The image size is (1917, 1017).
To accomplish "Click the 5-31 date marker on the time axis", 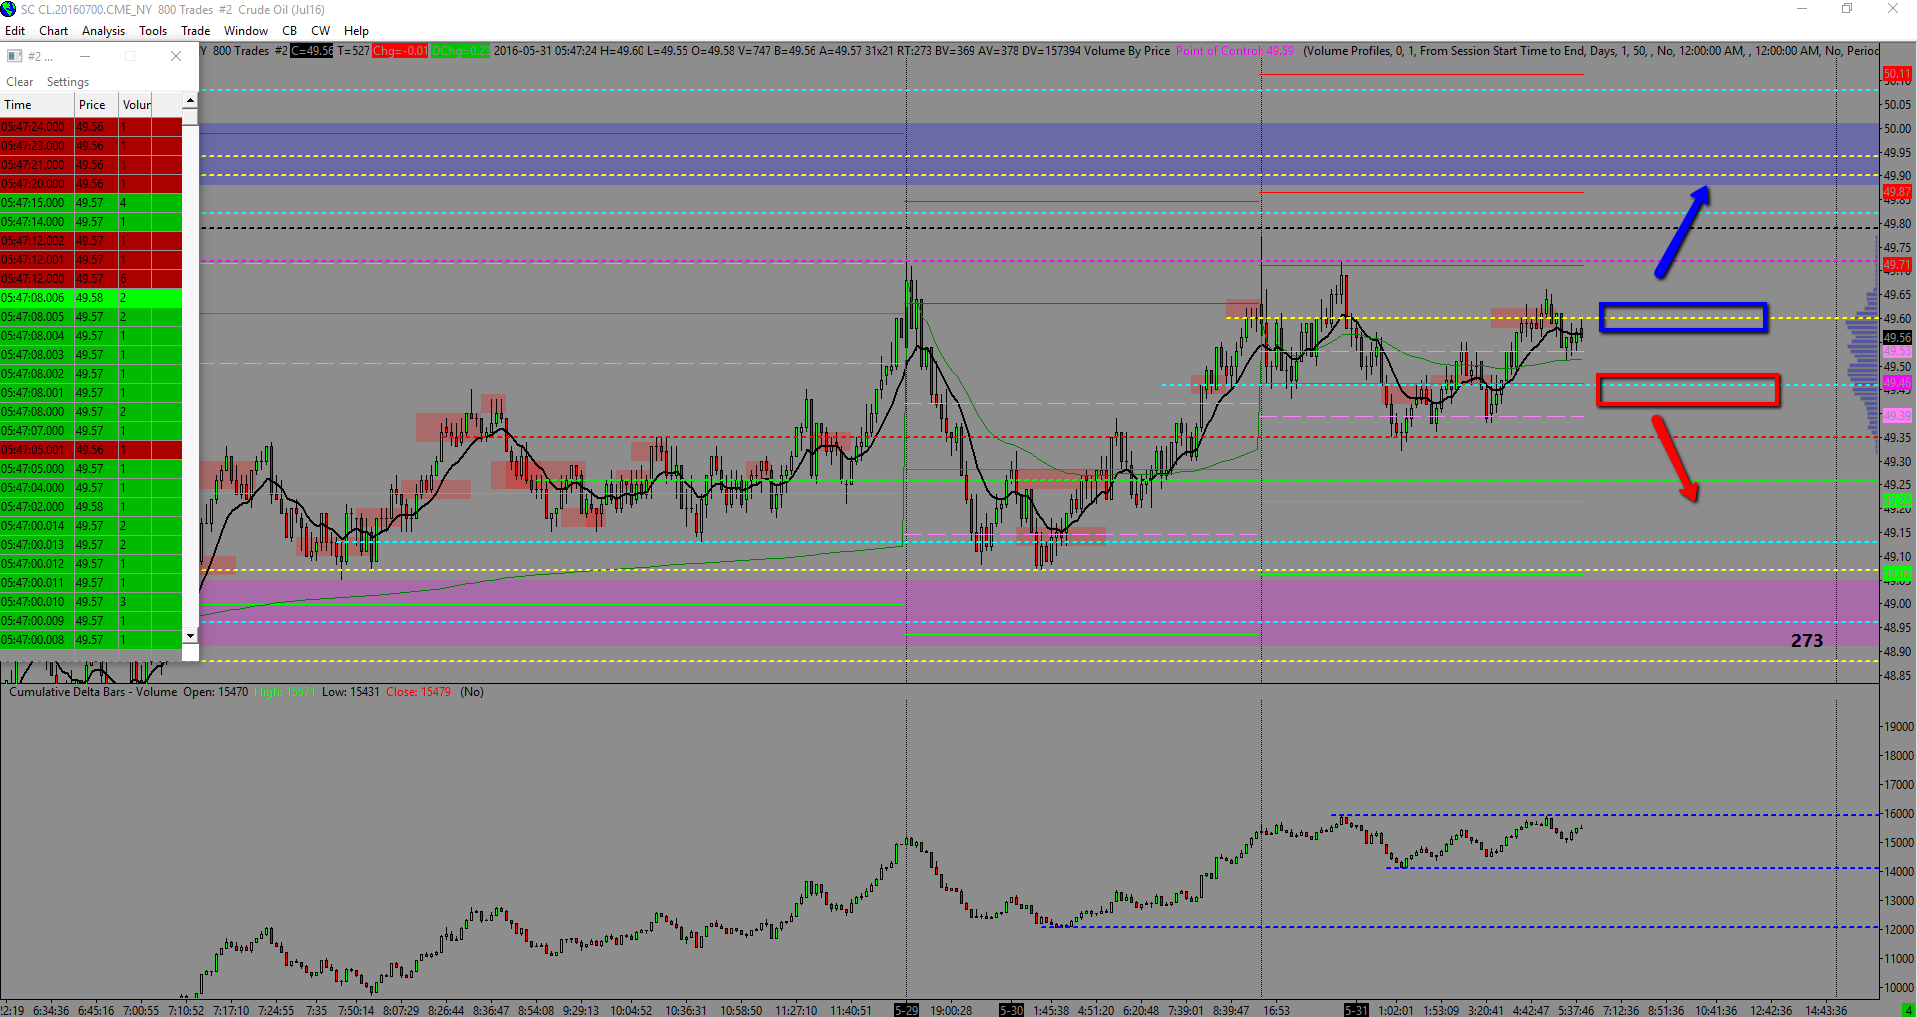I will 1356,1010.
